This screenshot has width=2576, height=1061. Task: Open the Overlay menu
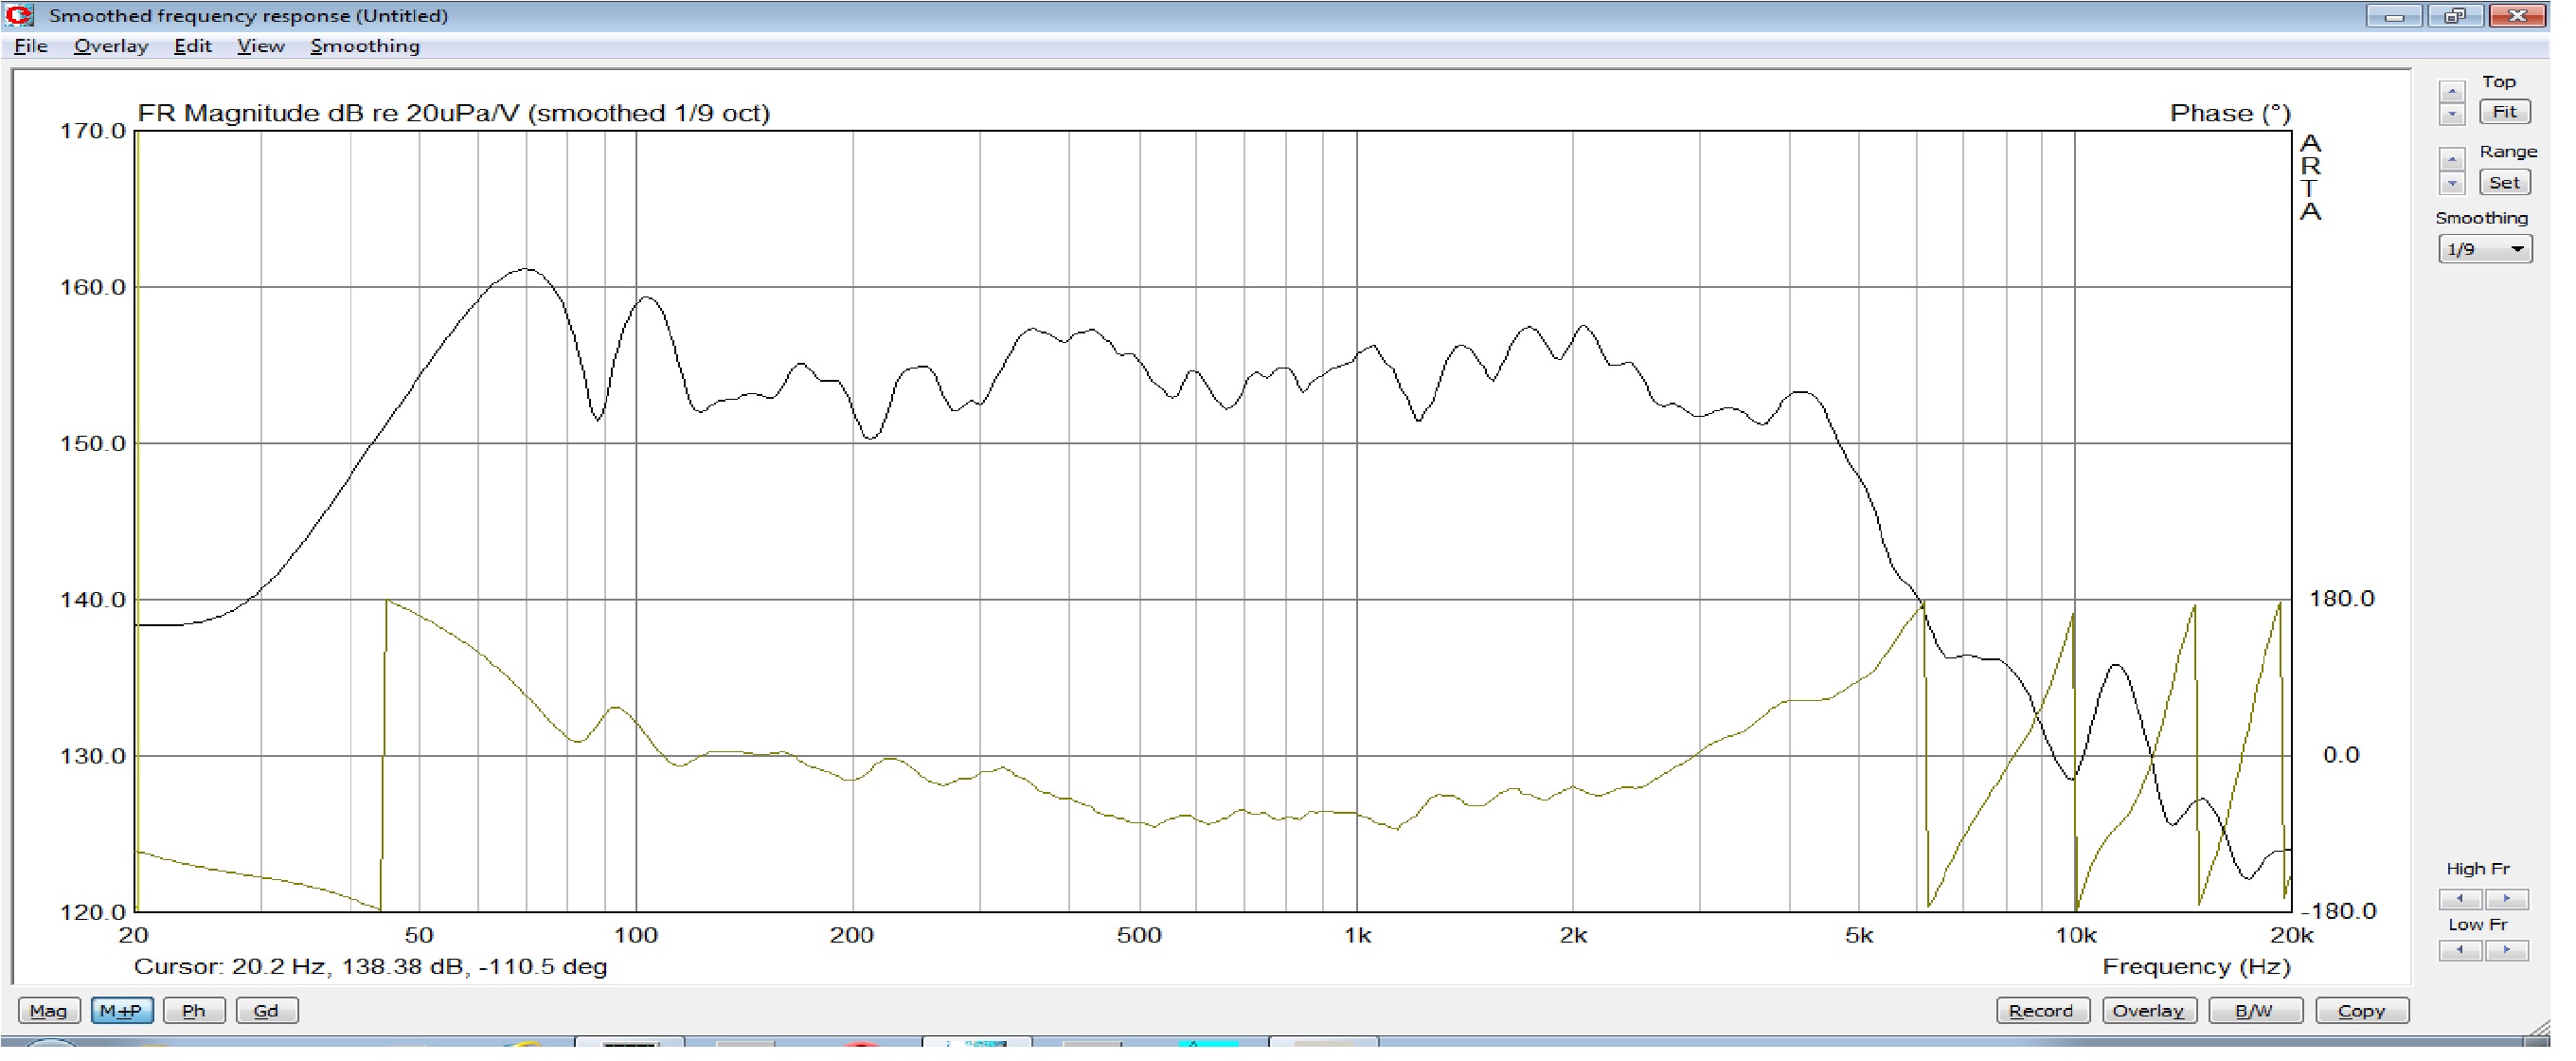110,46
